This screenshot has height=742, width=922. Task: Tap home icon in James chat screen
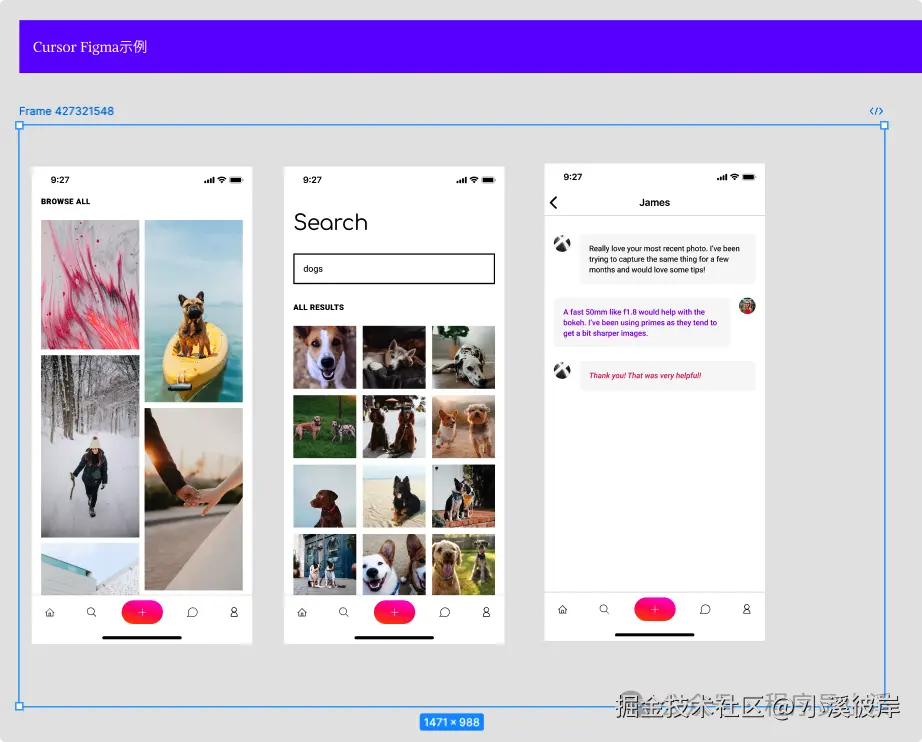563,610
